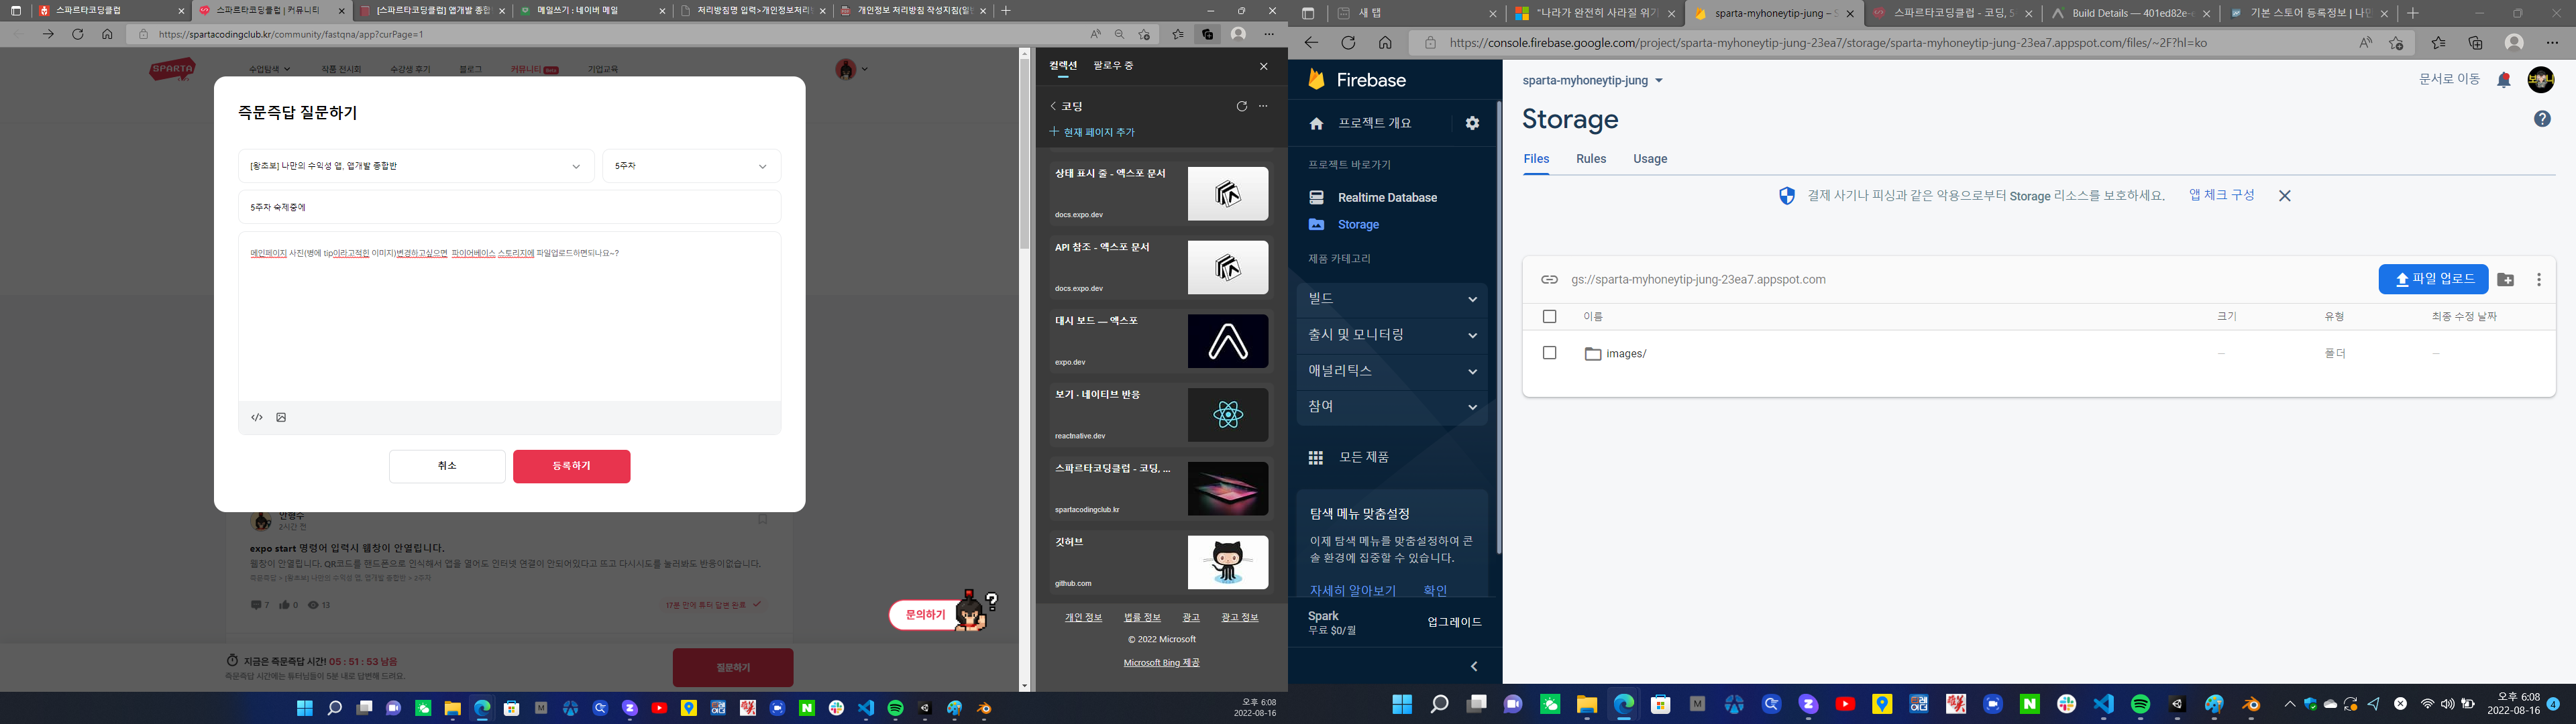Open more options for 코딩 collection
2576x724 pixels.
click(1264, 106)
